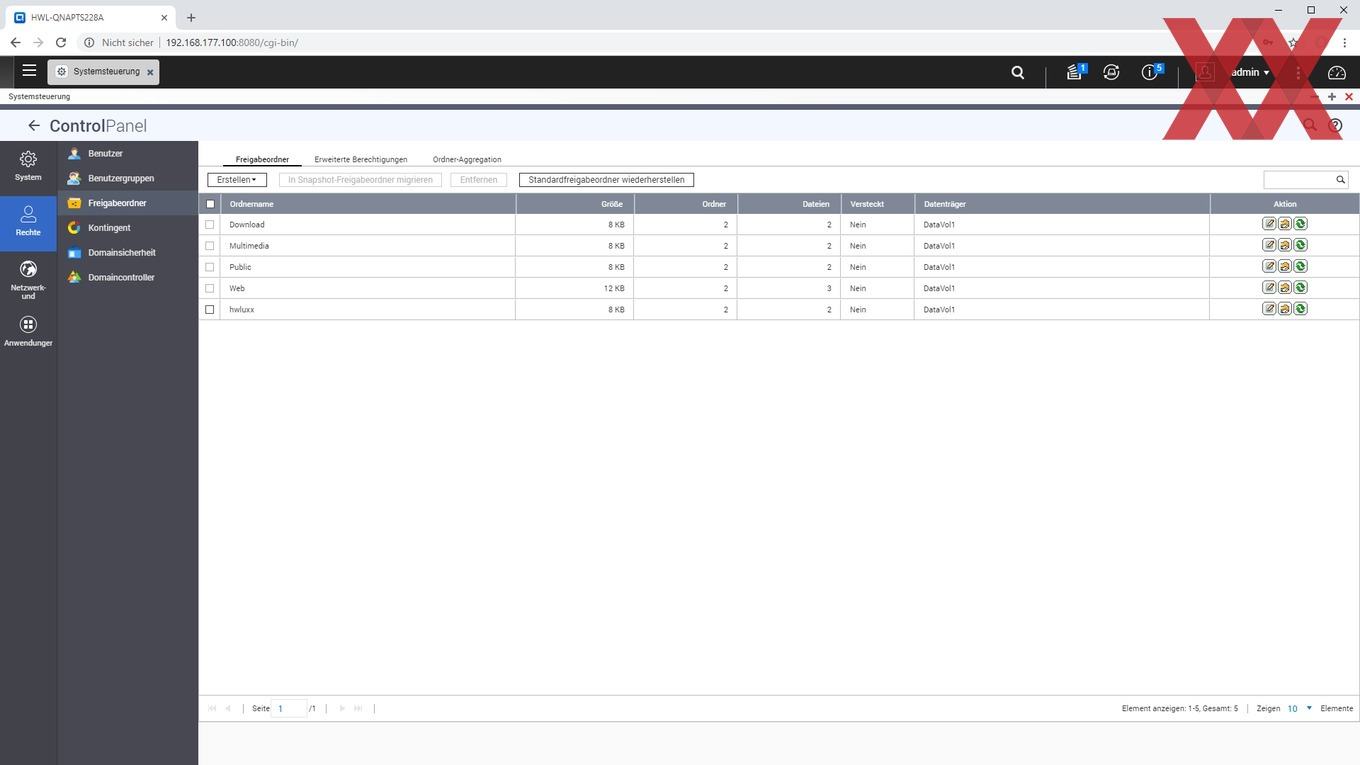Click the page number field Seite
The height and width of the screenshot is (765, 1360).
(290, 708)
